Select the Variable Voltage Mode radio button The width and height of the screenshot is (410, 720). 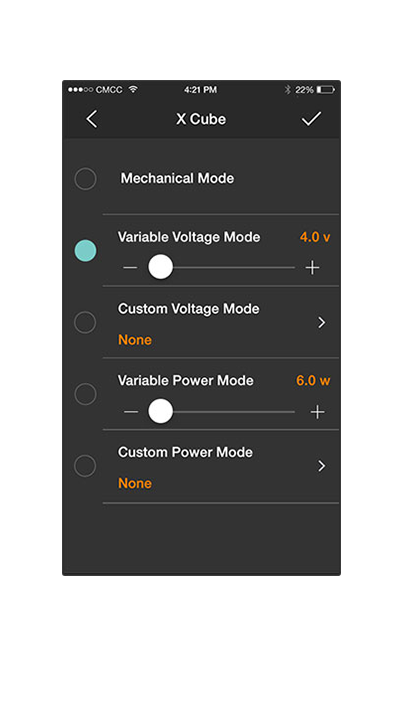pos(85,251)
